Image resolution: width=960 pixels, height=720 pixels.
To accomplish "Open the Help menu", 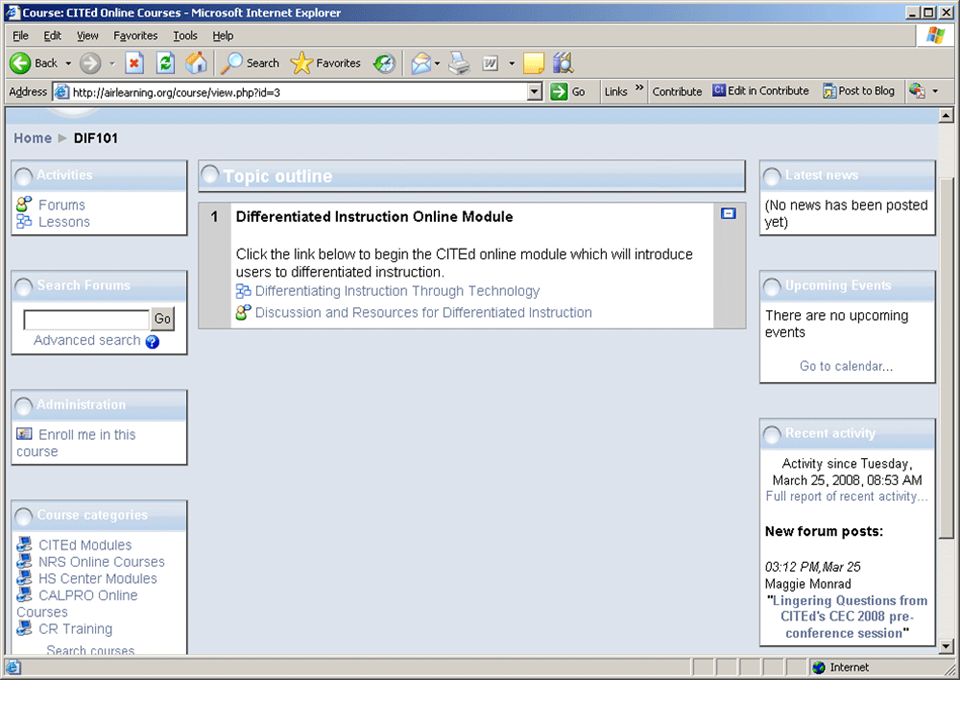I will click(x=223, y=36).
